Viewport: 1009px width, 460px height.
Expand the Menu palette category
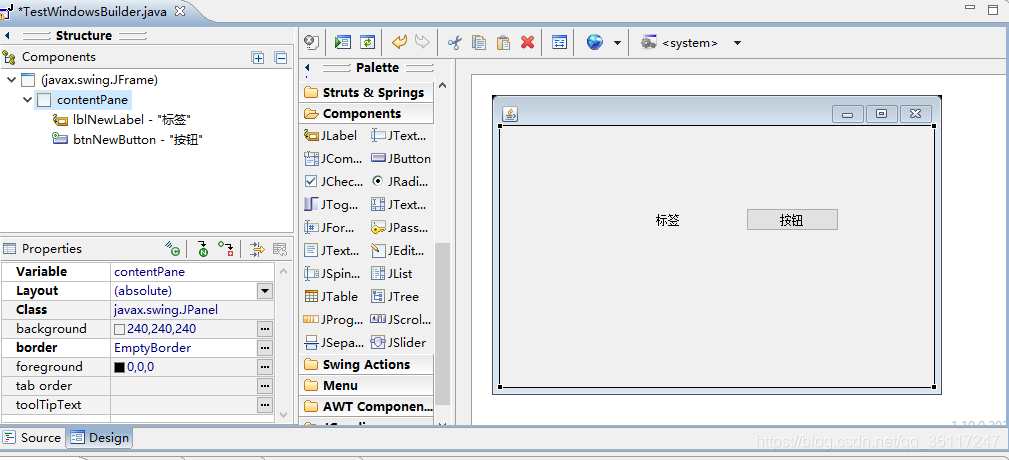pyautogui.click(x=366, y=385)
